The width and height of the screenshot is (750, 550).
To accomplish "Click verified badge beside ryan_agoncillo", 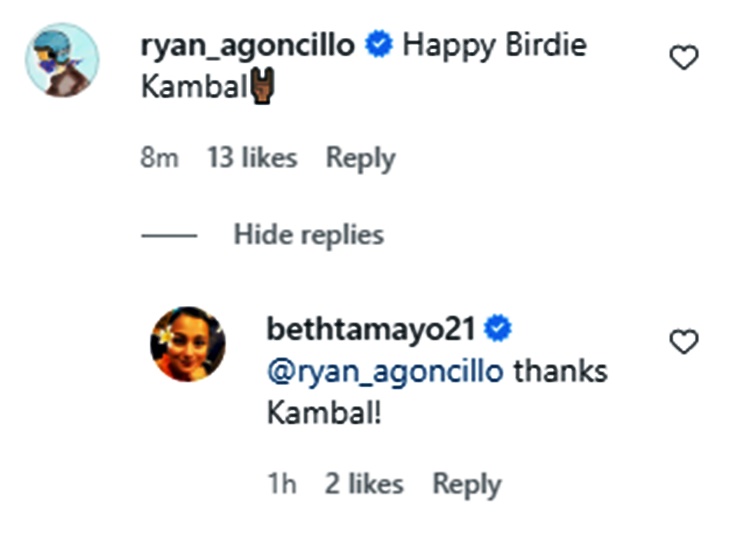I will point(379,46).
